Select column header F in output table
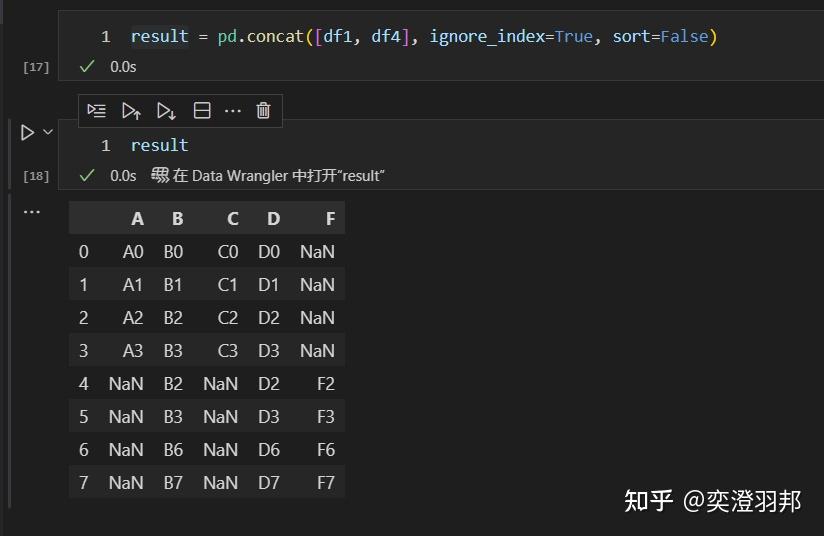 click(330, 219)
